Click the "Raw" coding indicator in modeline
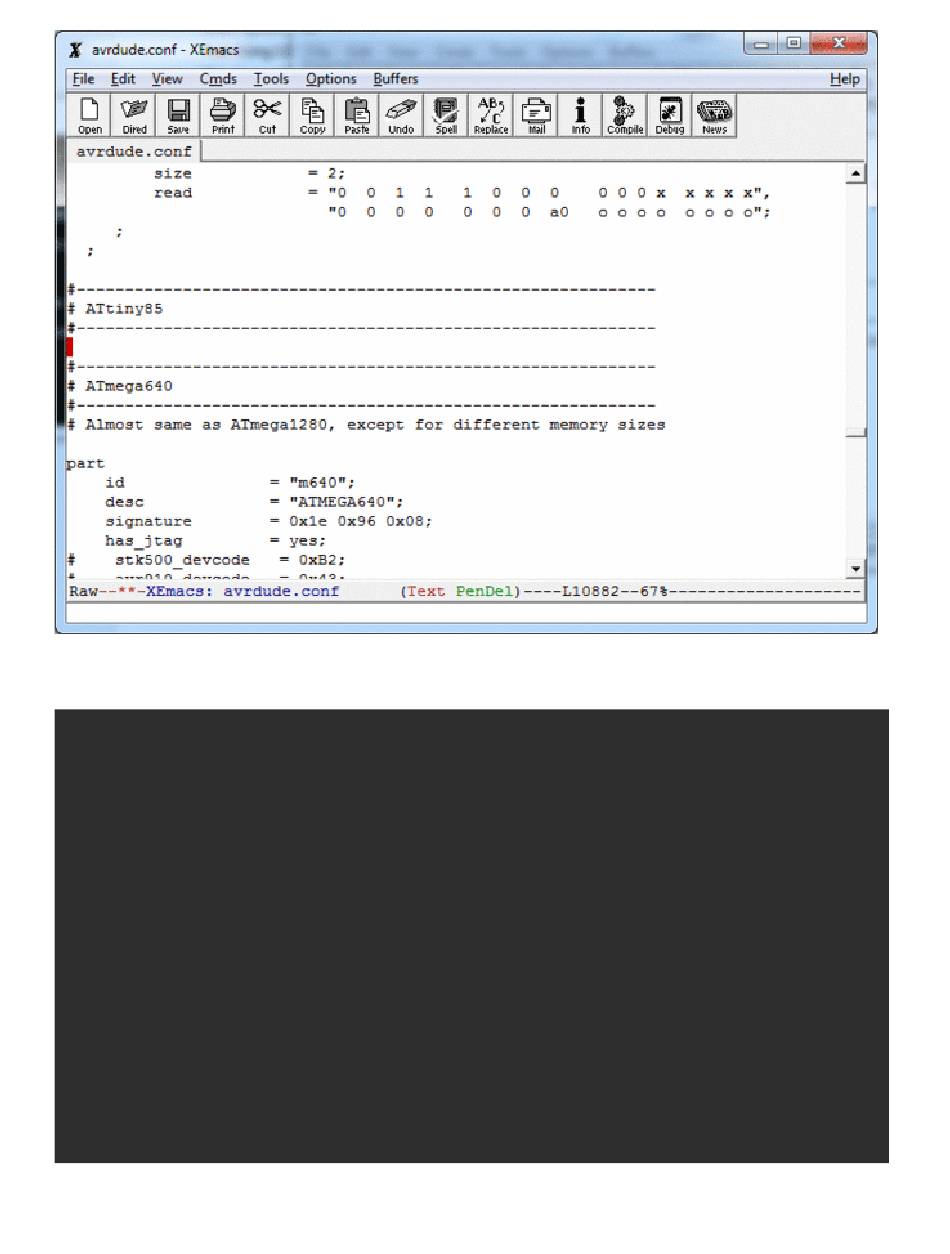 tap(81, 591)
